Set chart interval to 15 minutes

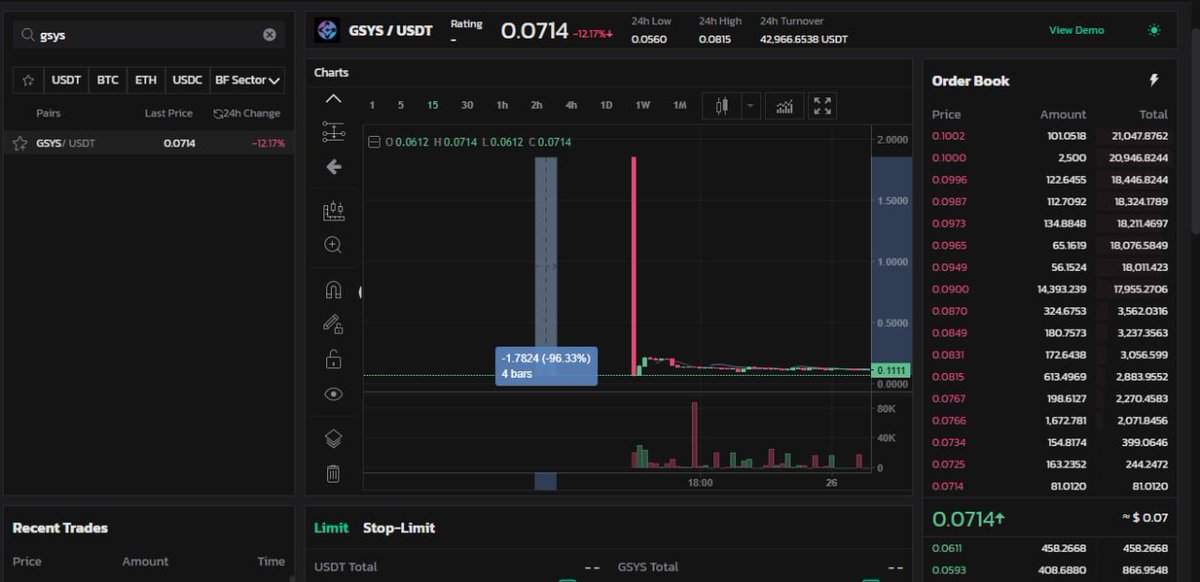click(x=433, y=105)
